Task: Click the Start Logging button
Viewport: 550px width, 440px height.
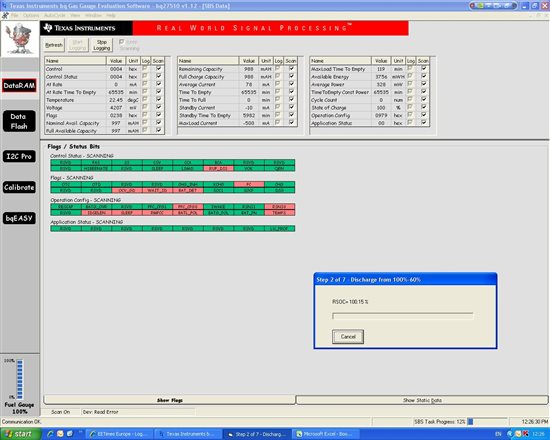Action: 78,45
